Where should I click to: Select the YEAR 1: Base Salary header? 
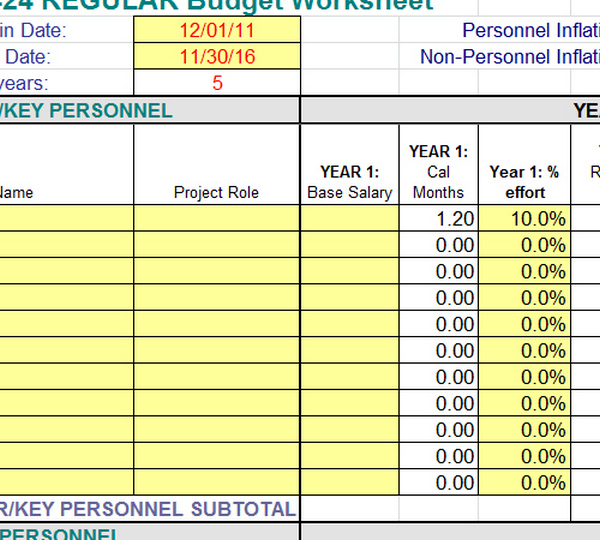[x=350, y=164]
